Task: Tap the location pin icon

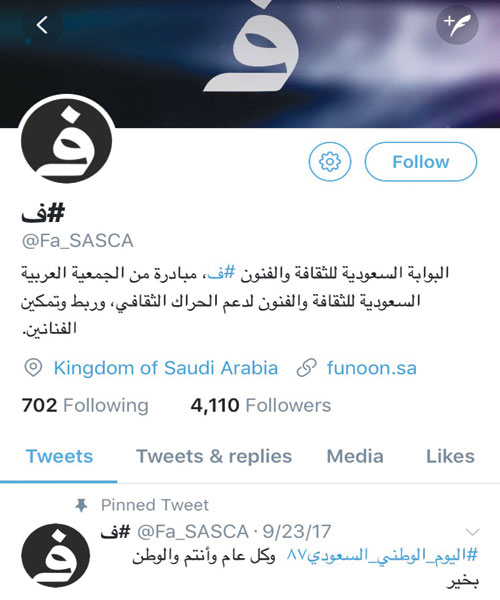Action: pyautogui.click(x=33, y=368)
